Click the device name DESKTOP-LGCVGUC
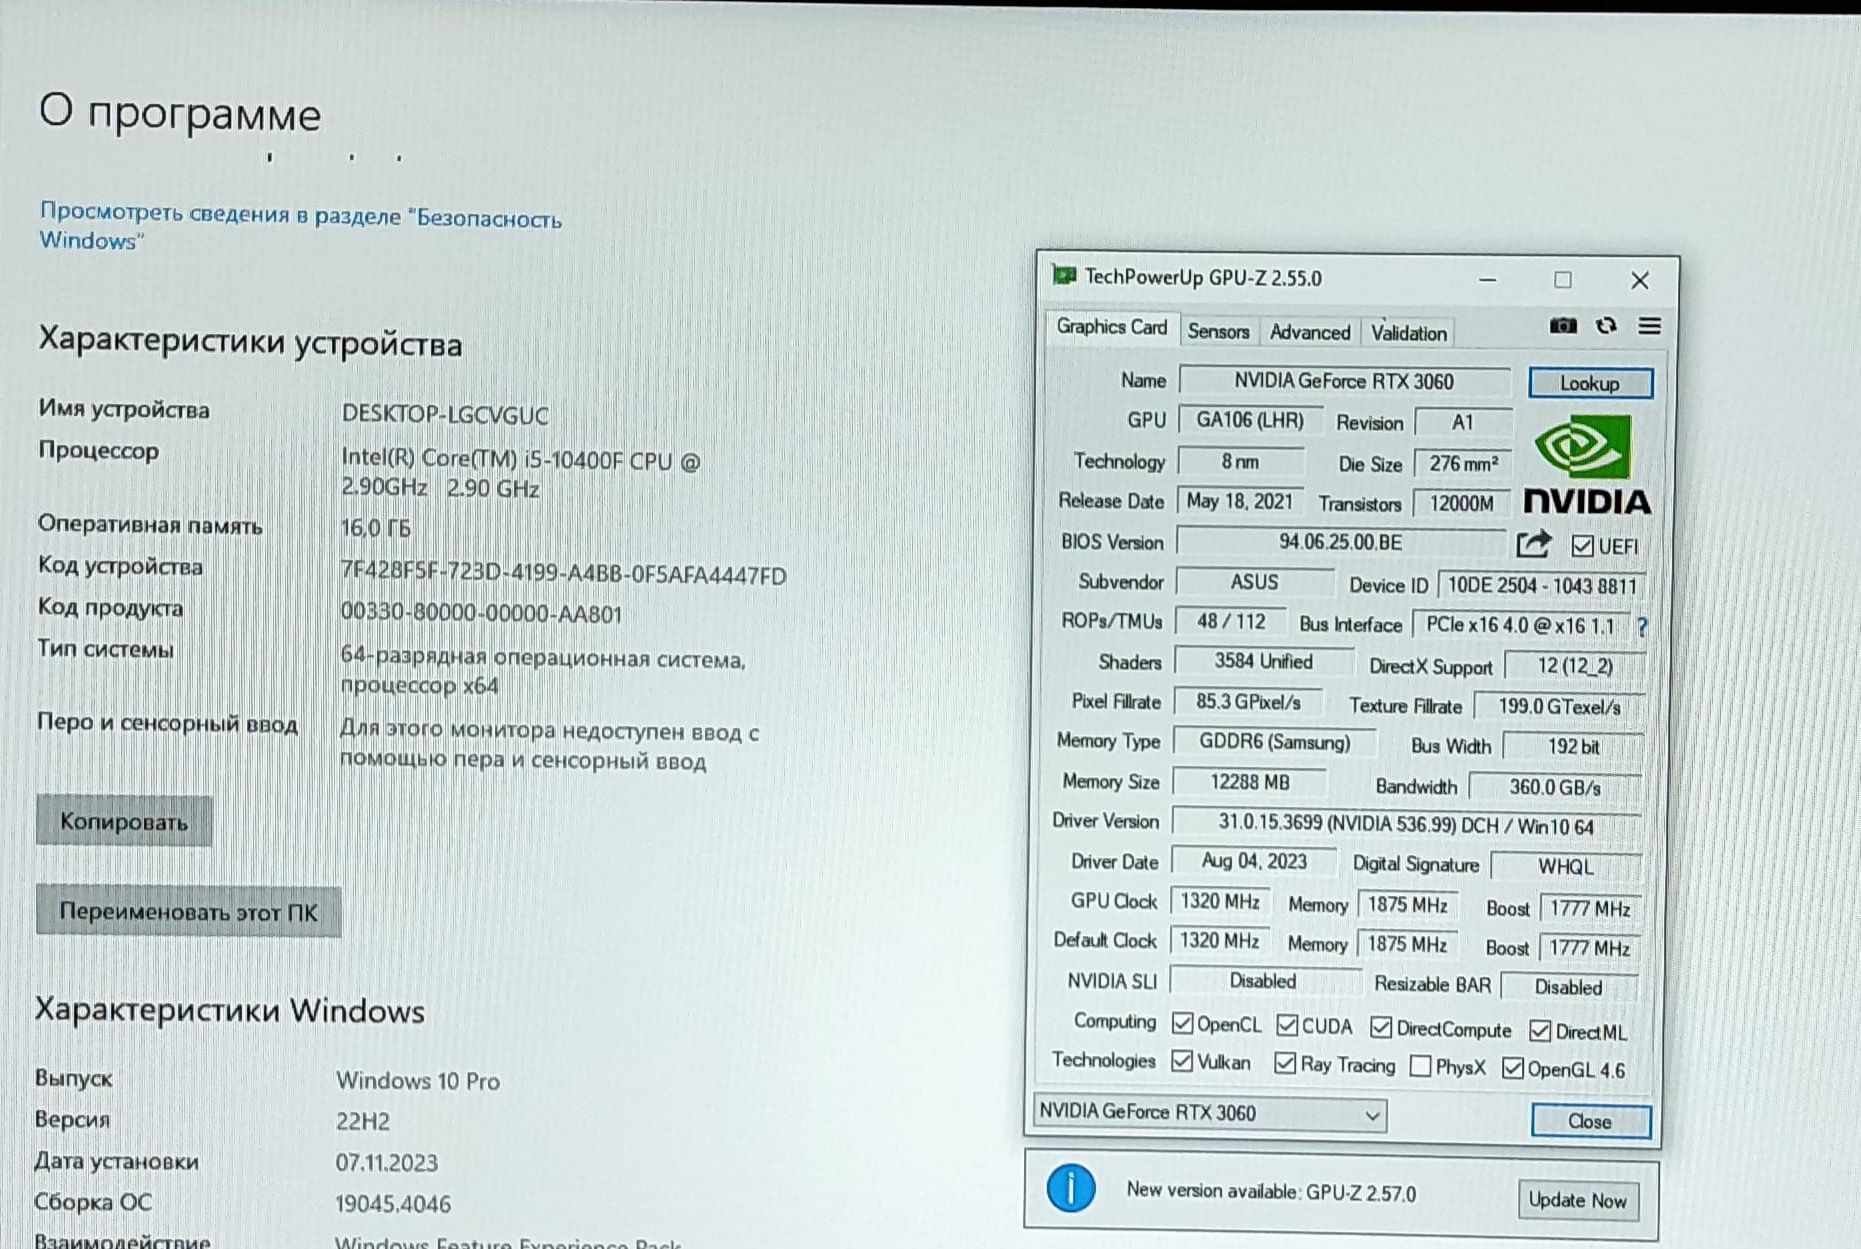 coord(445,414)
